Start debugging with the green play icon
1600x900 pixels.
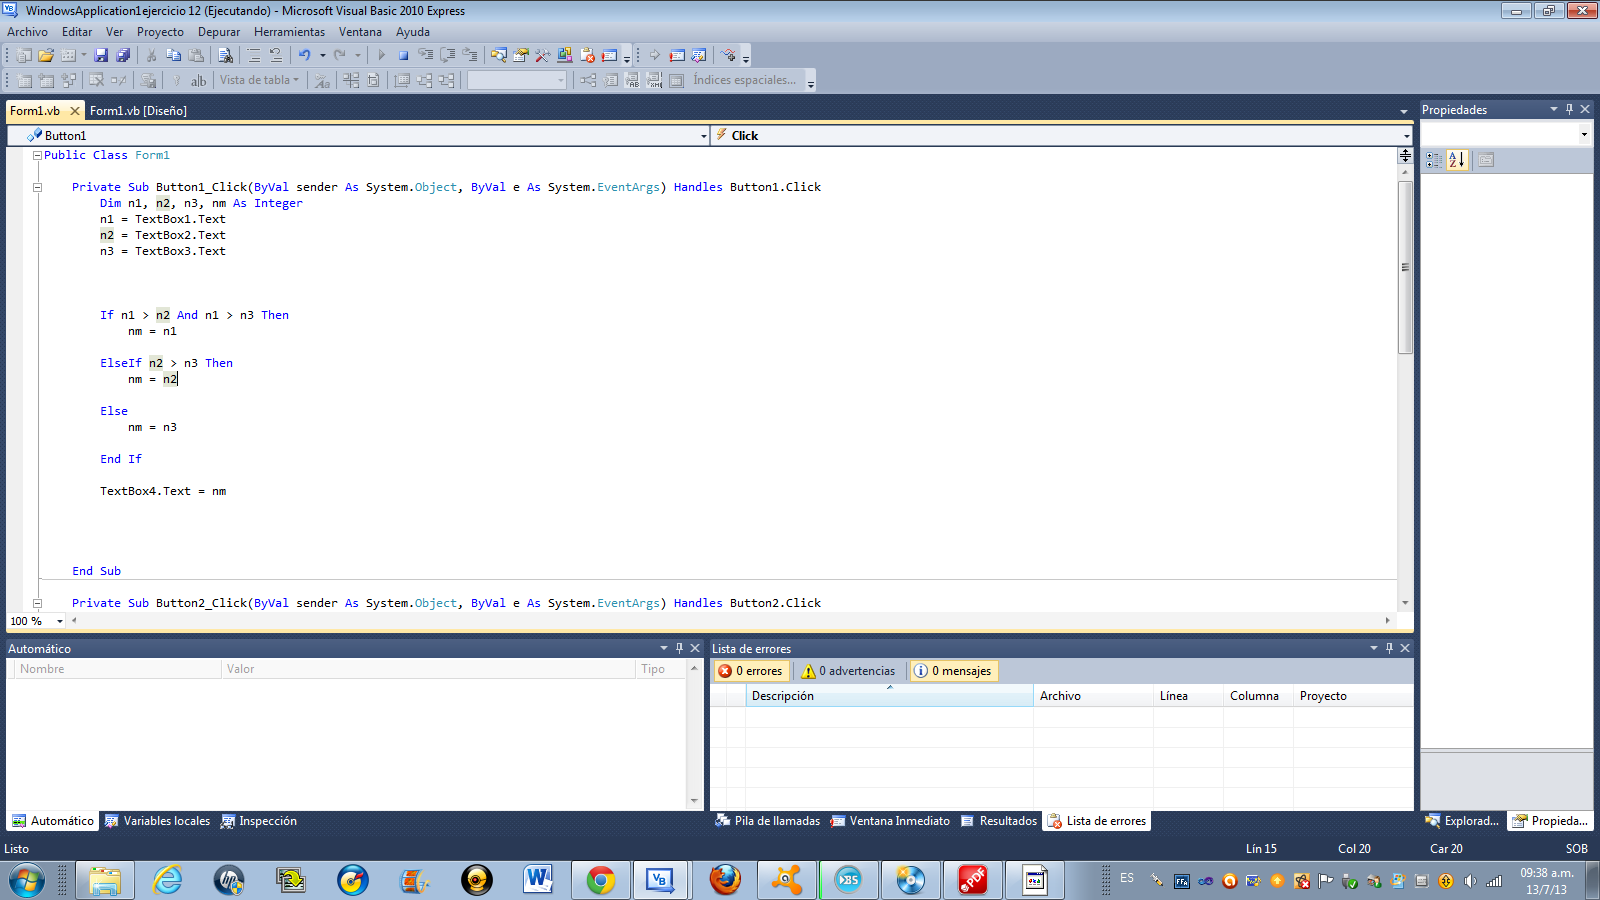383,55
